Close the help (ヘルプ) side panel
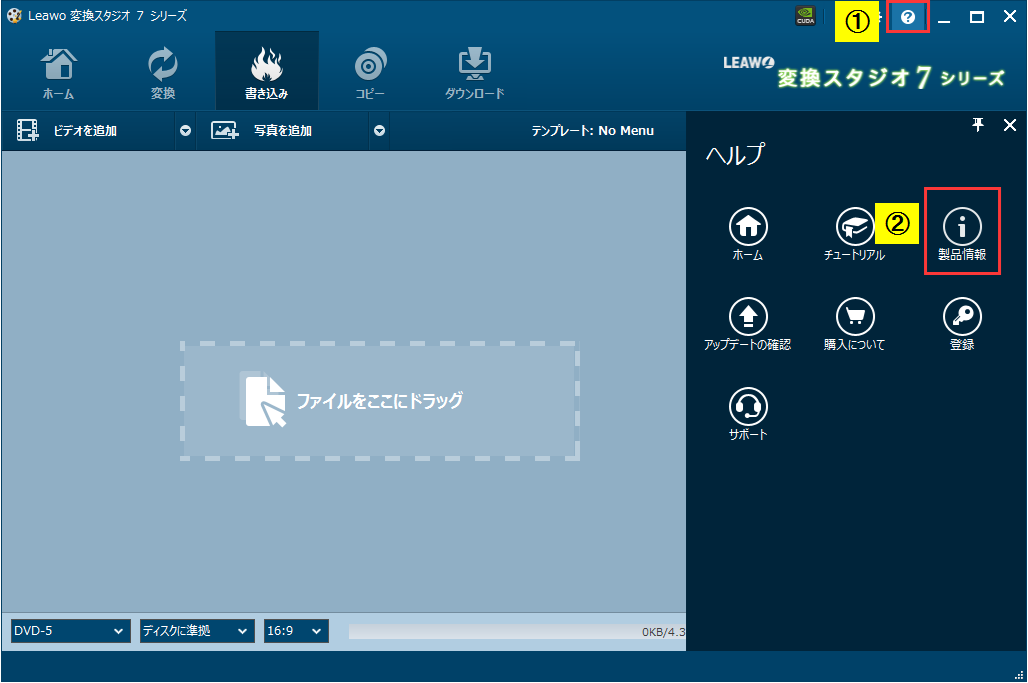 point(1009,124)
